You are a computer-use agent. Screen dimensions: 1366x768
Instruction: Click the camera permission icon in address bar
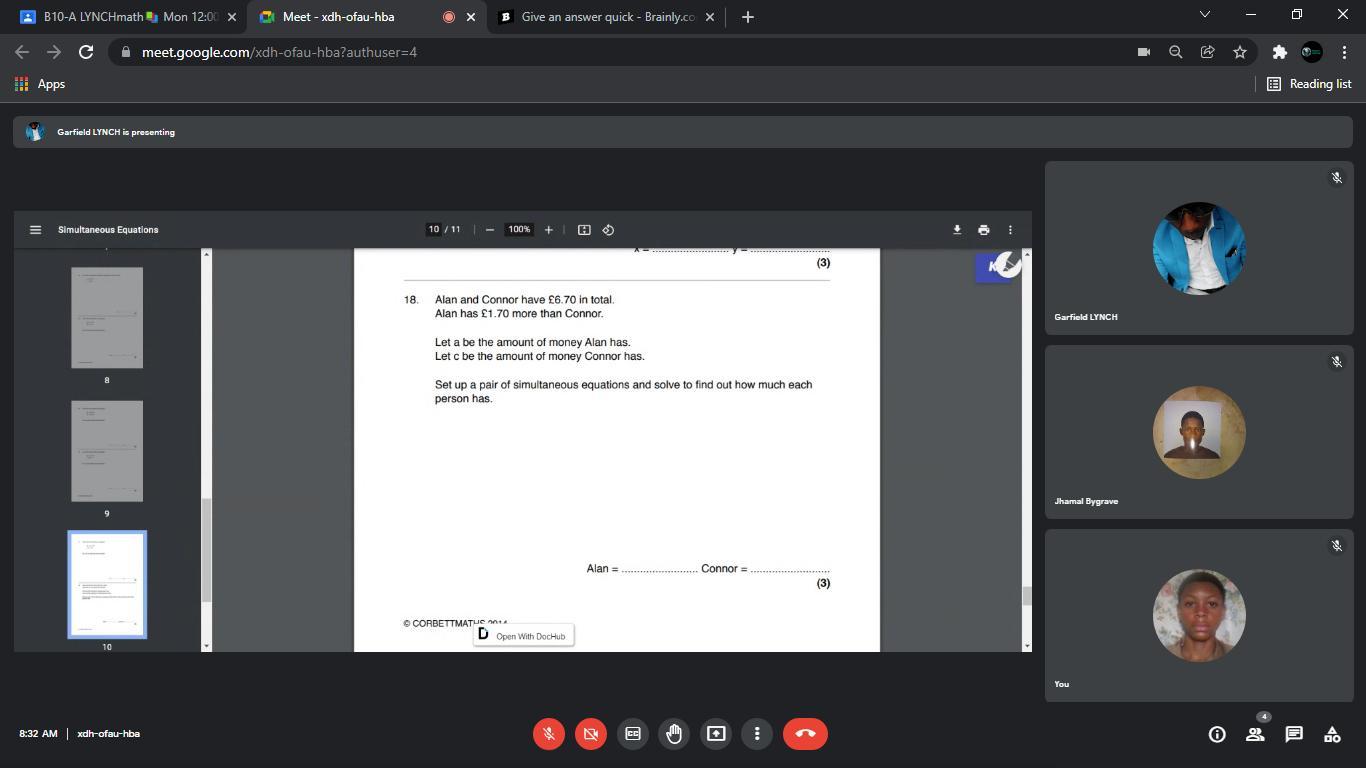(x=1144, y=52)
